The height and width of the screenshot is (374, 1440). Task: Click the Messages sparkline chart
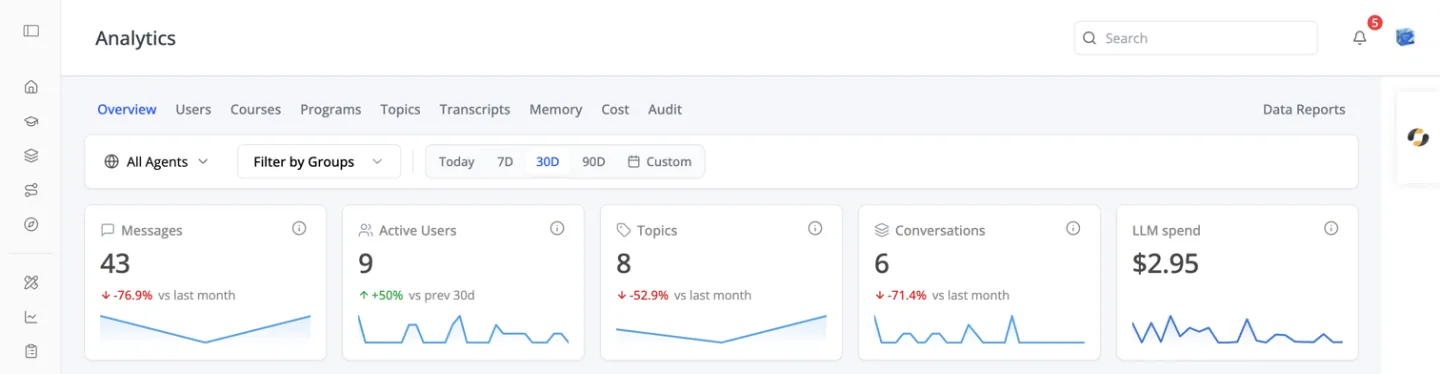pos(205,329)
